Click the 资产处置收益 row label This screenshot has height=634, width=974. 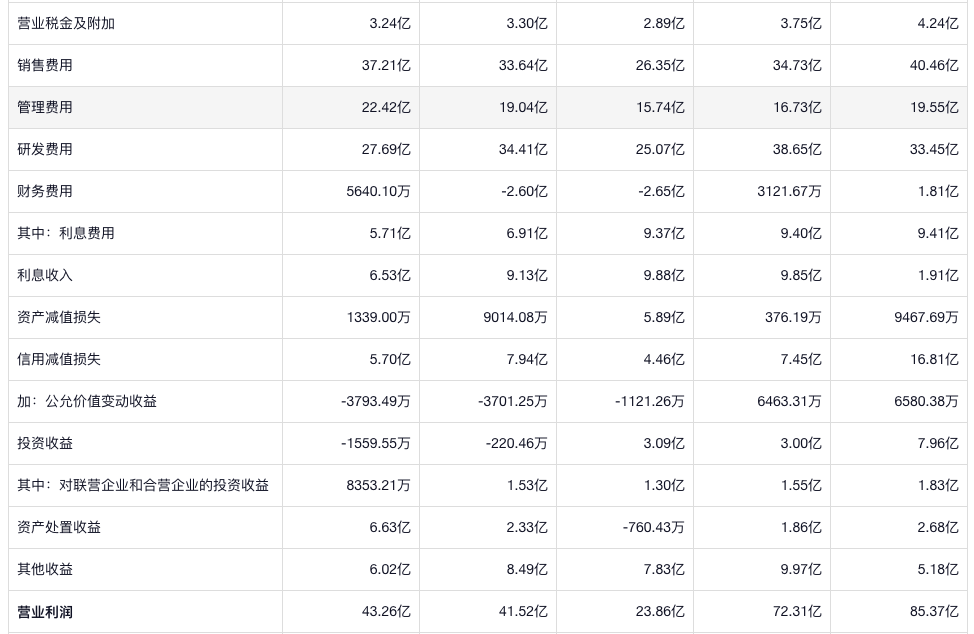click(59, 527)
